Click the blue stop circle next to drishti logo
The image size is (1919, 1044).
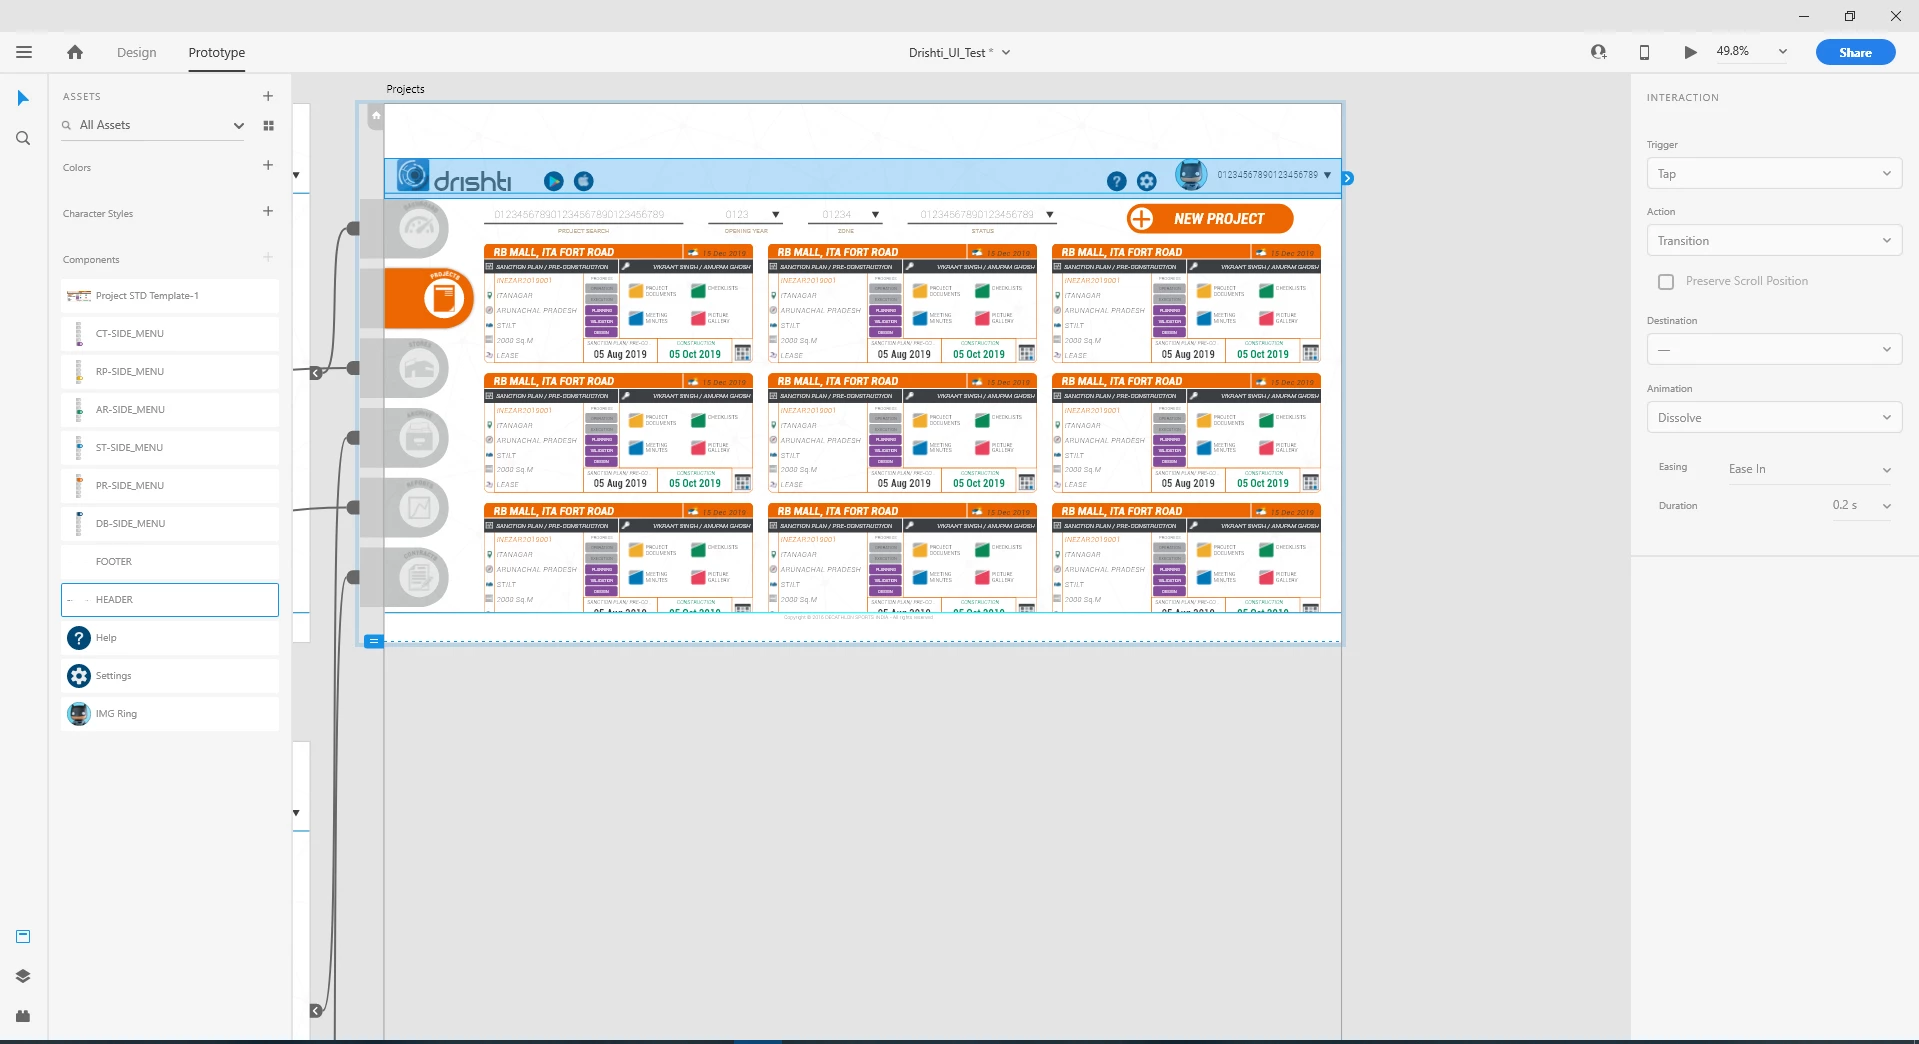pos(584,181)
